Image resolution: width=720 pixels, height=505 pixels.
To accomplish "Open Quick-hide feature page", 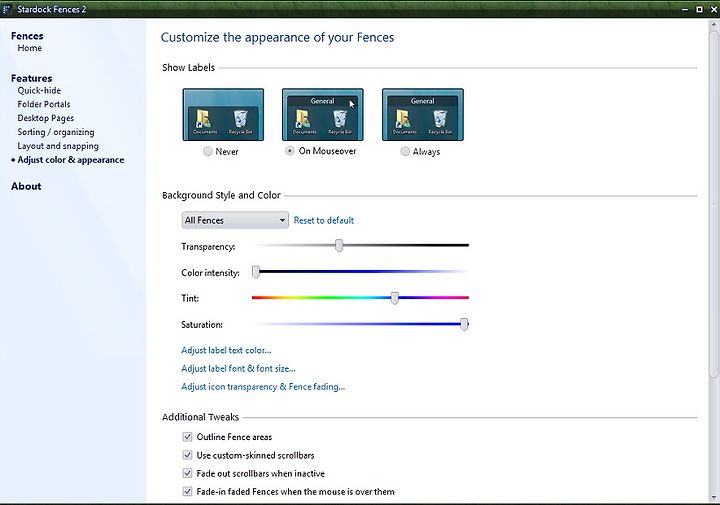I will point(39,90).
